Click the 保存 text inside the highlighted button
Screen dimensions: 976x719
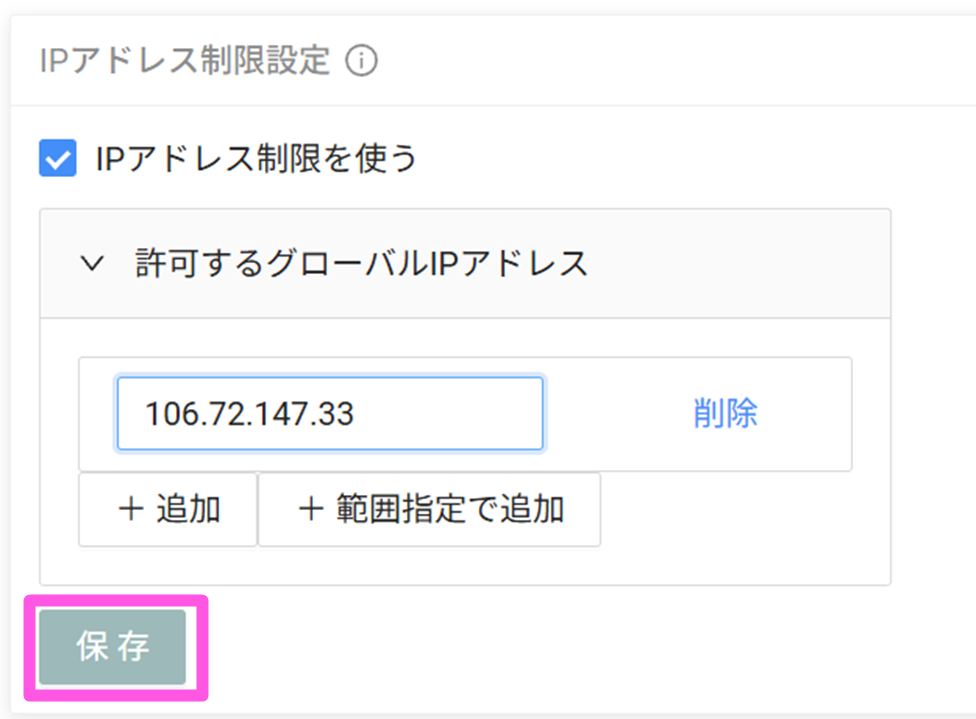click(113, 647)
